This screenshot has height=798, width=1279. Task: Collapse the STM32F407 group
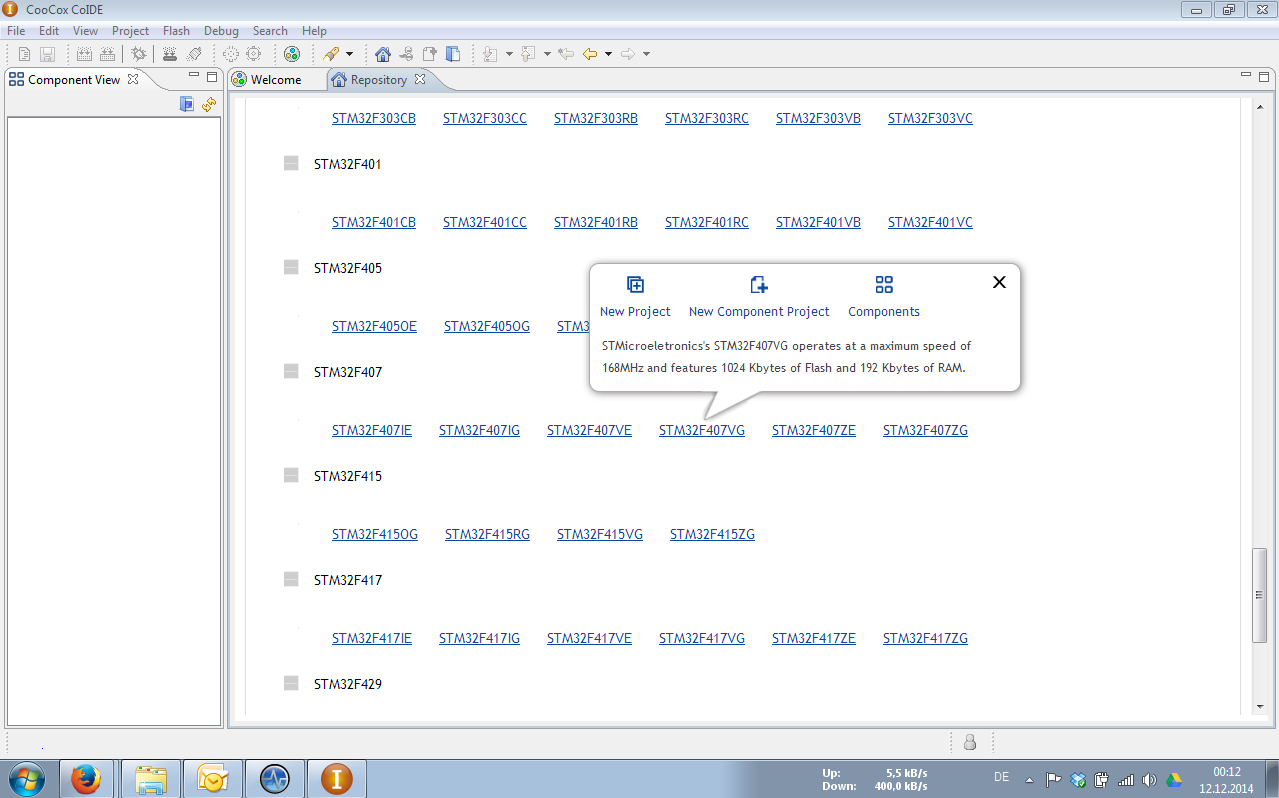[291, 371]
